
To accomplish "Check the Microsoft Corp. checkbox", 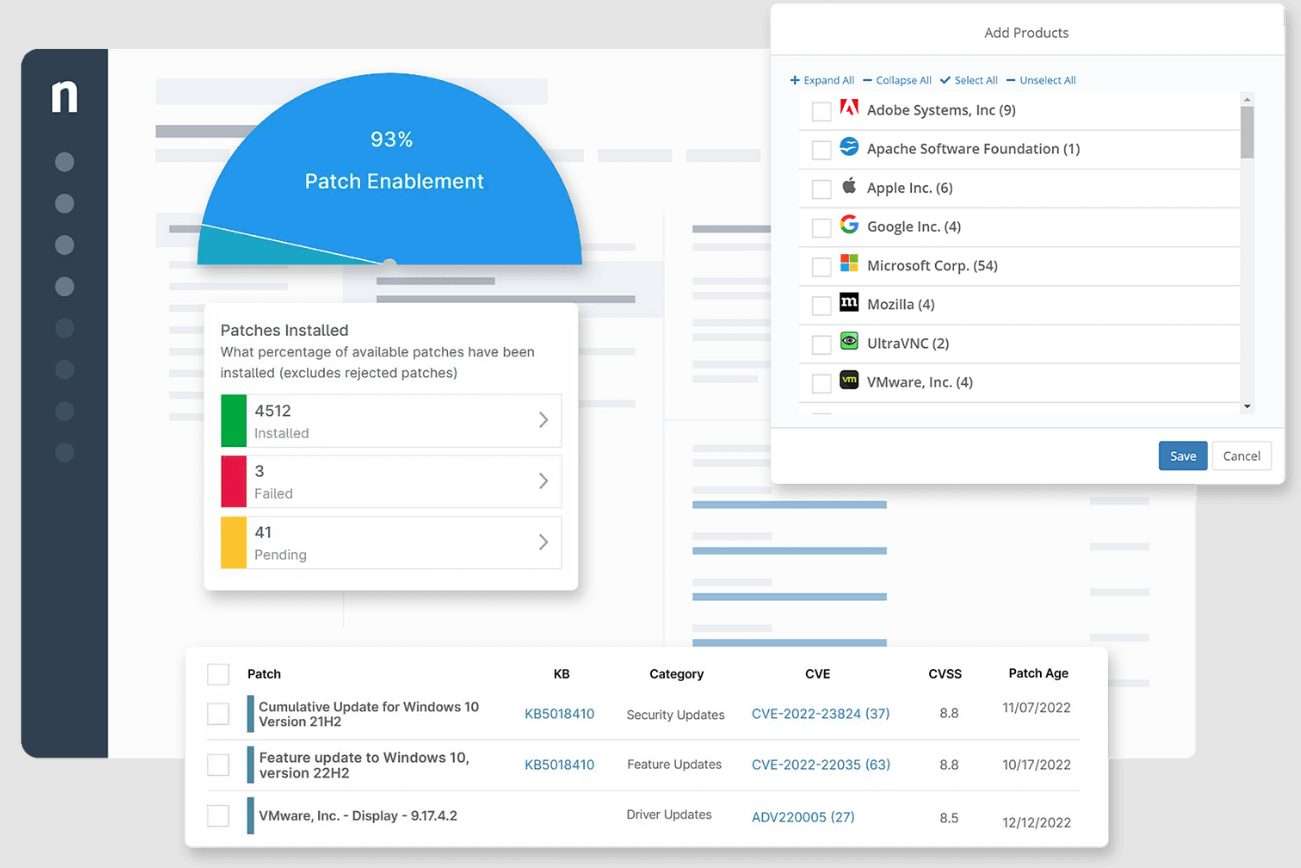I will [x=821, y=267].
